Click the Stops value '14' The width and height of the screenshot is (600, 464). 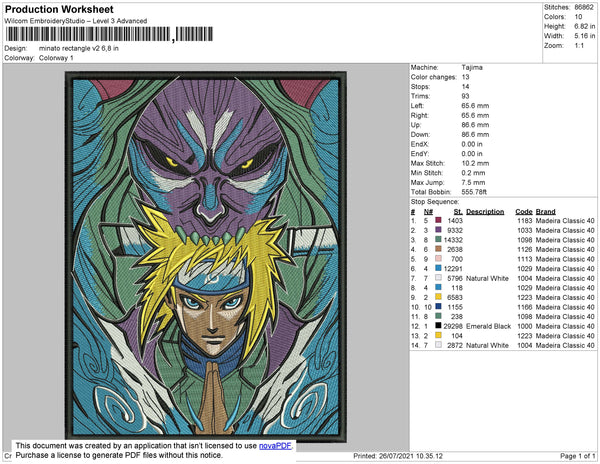click(465, 86)
